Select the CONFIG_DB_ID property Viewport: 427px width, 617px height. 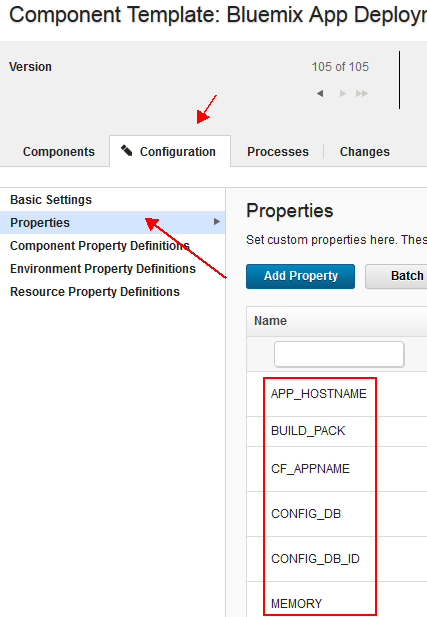click(315, 559)
